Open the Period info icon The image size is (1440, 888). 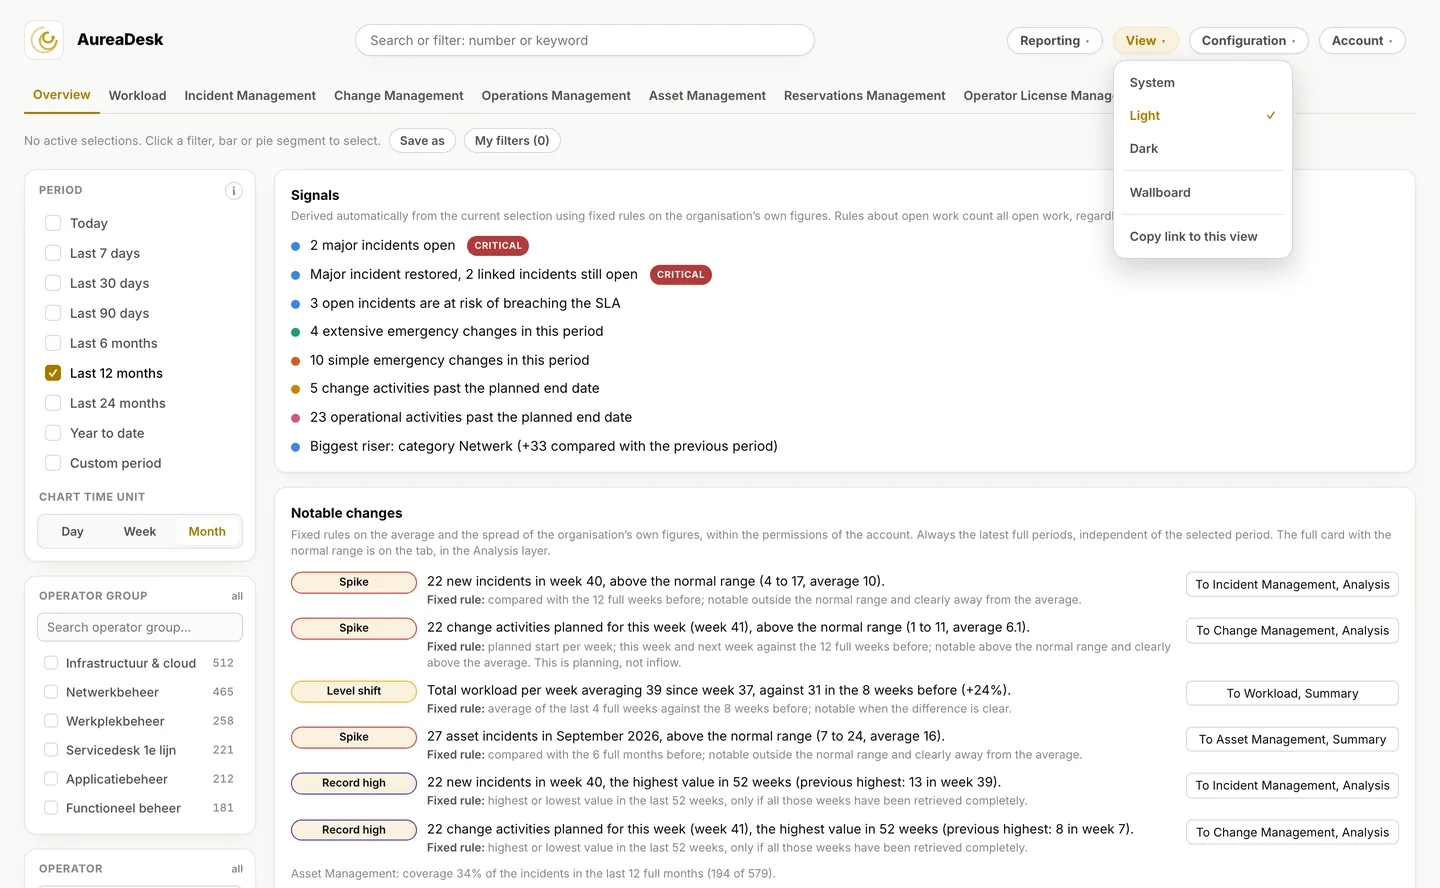pyautogui.click(x=233, y=191)
